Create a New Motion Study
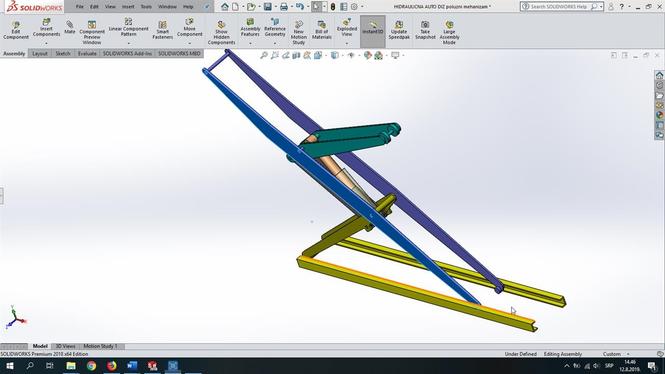Image resolution: width=665 pixels, height=374 pixels. coord(299,32)
